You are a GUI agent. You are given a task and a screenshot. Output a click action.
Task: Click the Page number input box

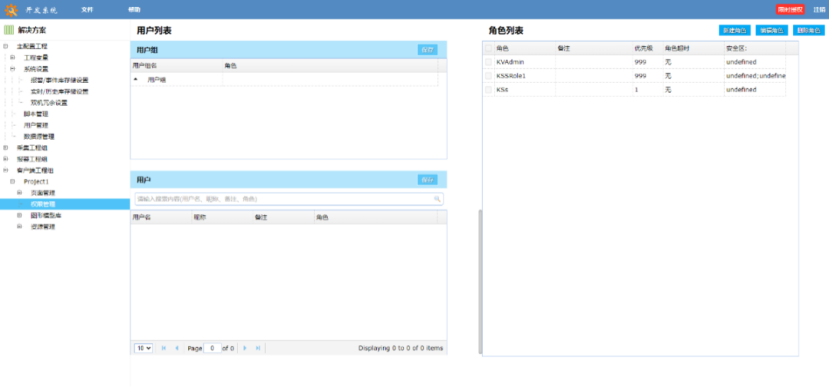tap(212, 348)
